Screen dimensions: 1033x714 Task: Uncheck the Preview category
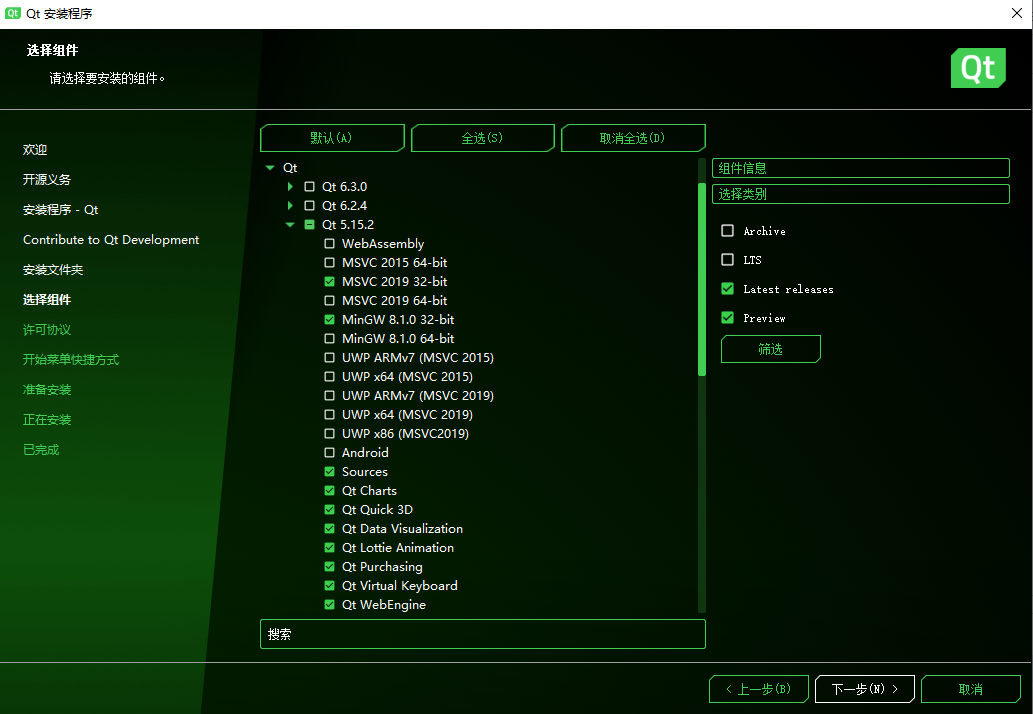(x=727, y=317)
